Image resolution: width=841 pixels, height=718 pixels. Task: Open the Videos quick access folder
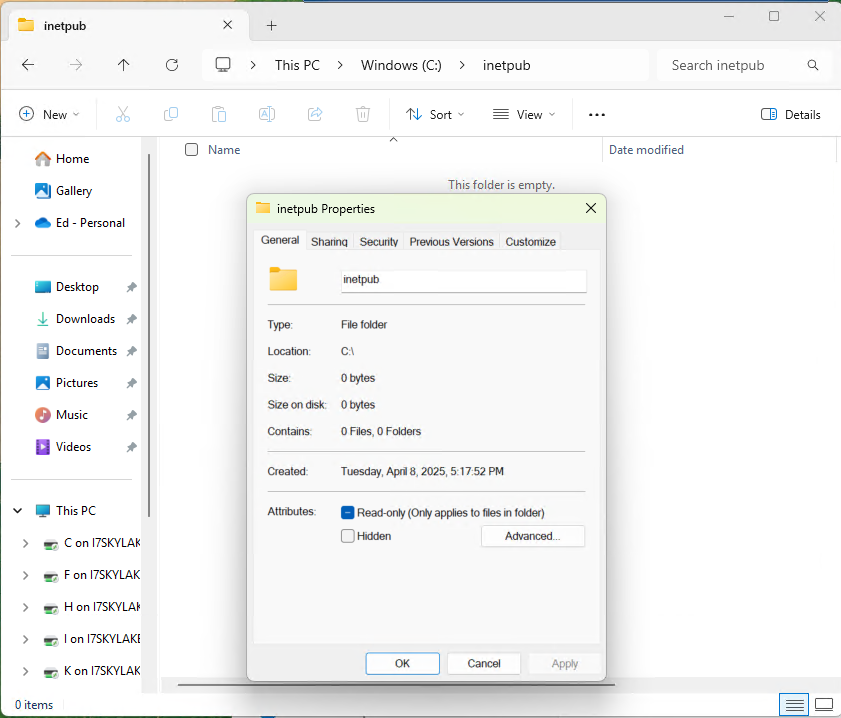tap(63, 447)
